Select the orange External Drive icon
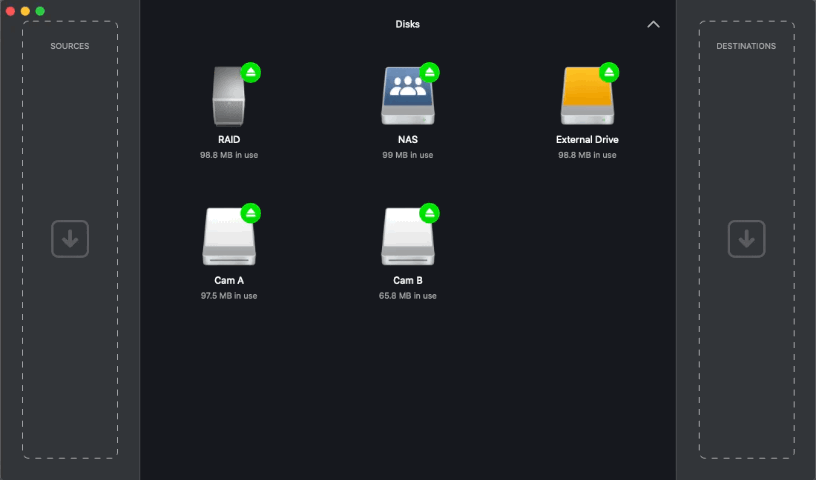 click(587, 96)
